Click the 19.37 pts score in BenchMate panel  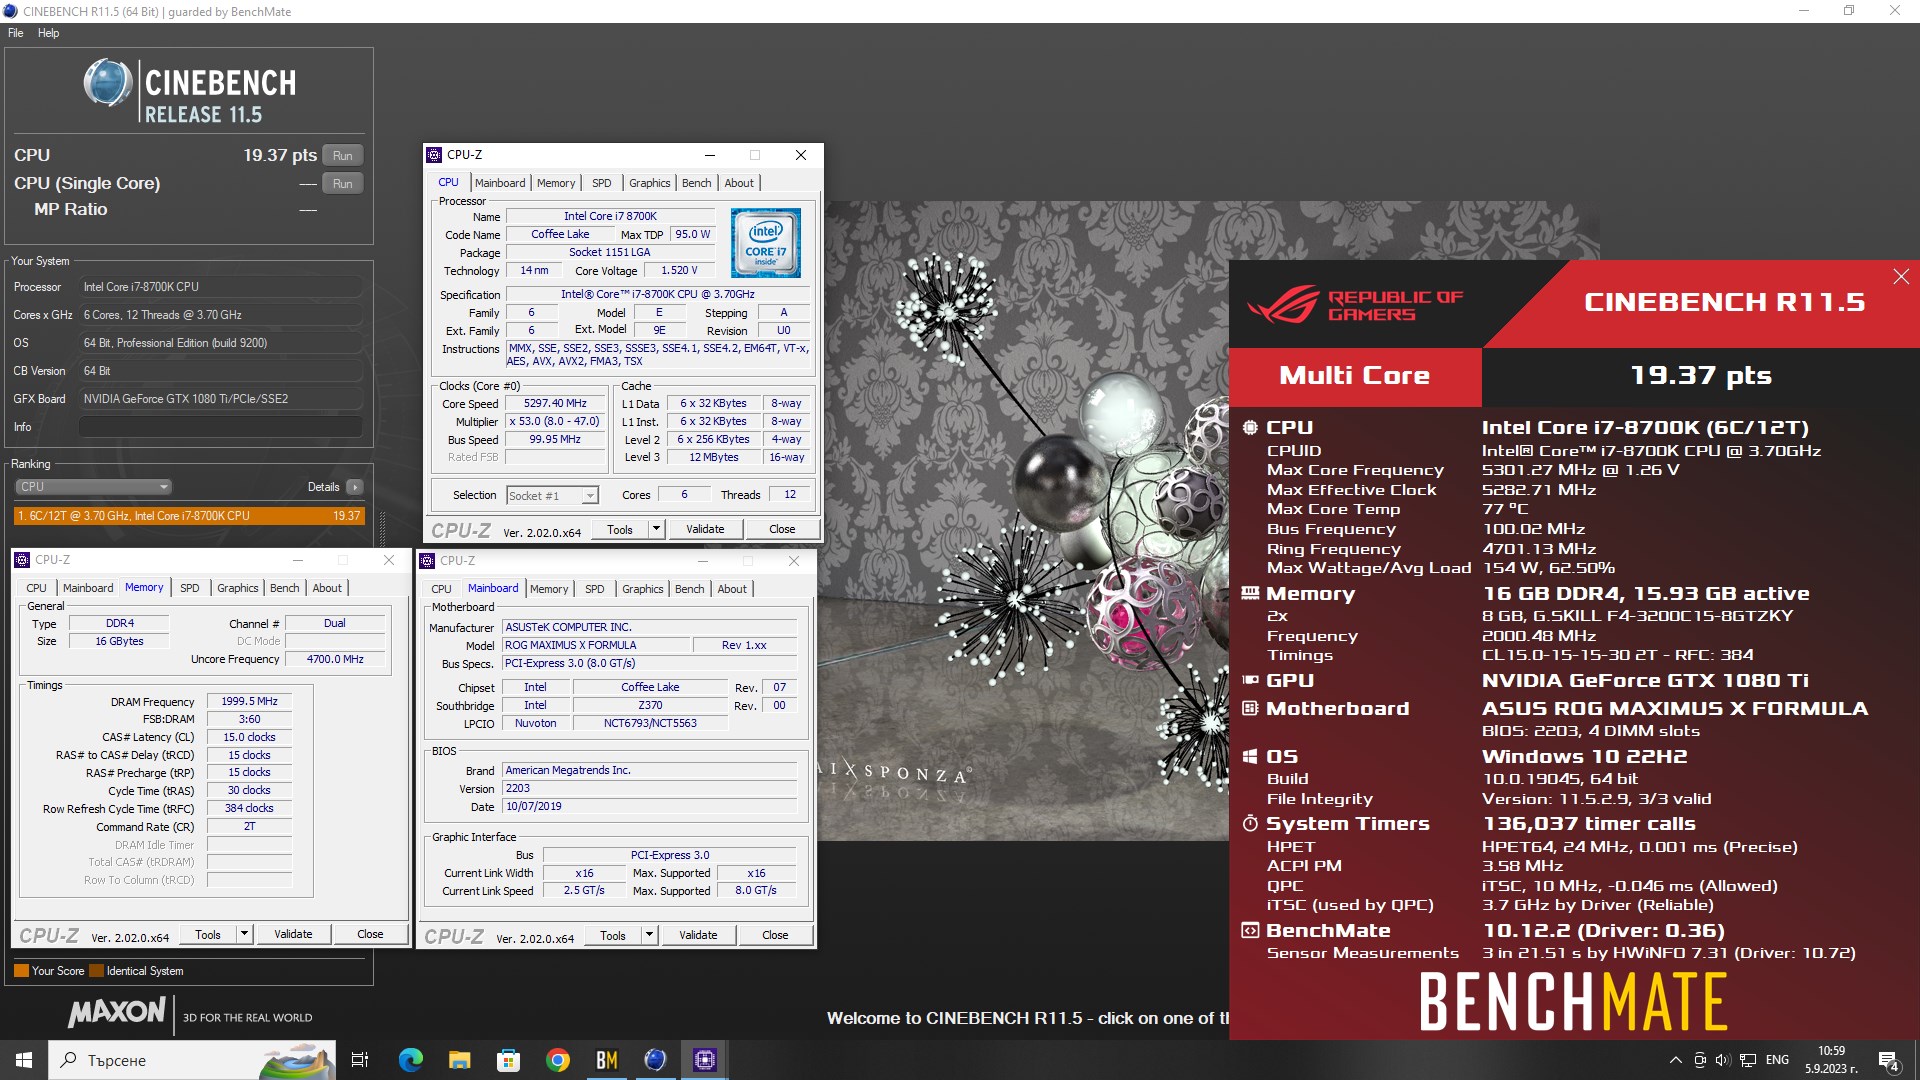[x=1700, y=376]
